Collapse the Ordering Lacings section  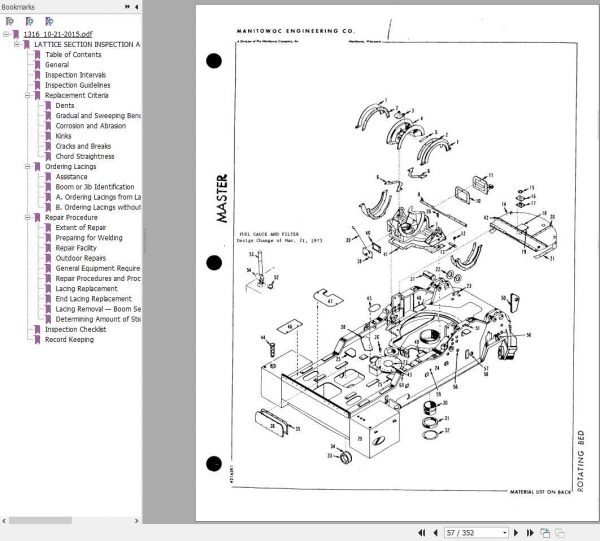27,166
